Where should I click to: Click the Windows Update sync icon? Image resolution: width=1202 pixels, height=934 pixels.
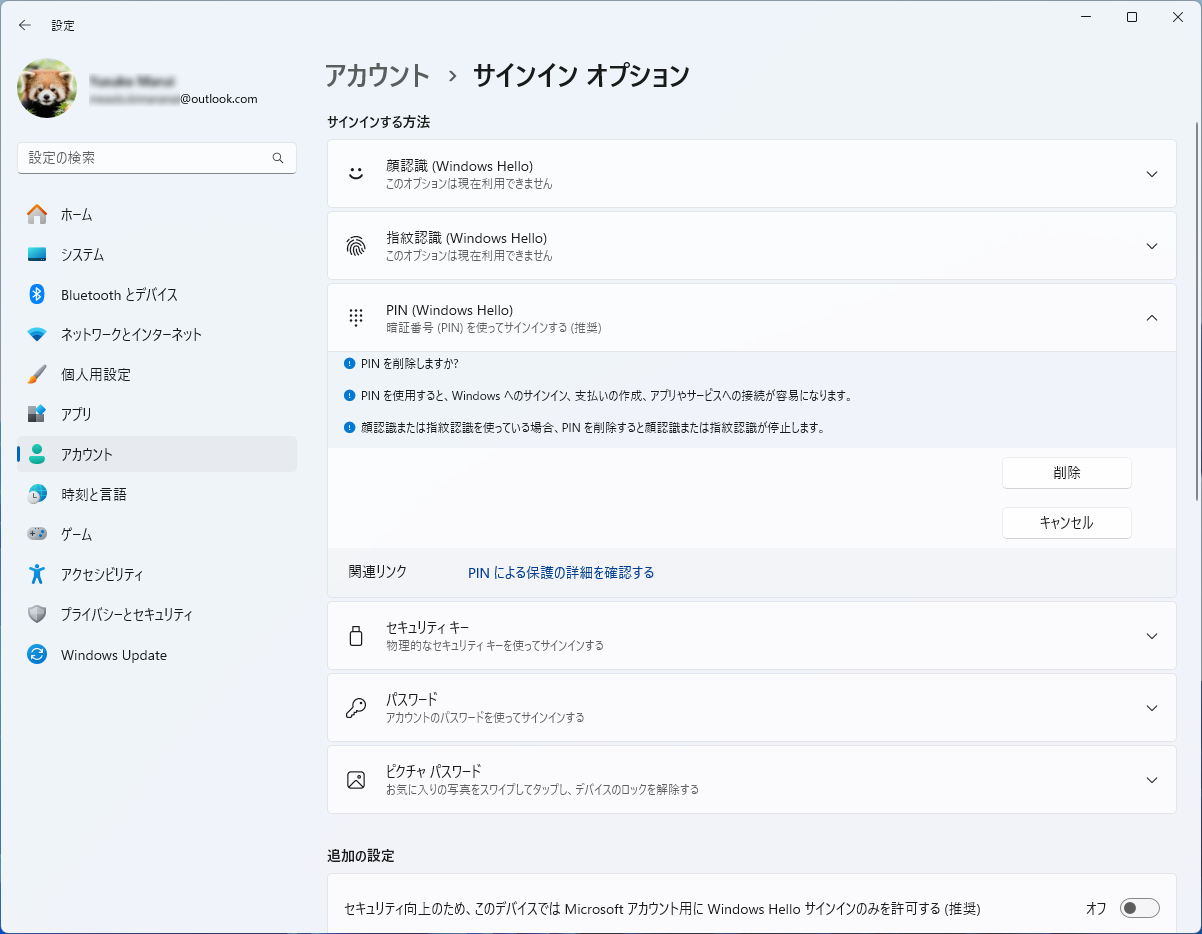pyautogui.click(x=37, y=655)
